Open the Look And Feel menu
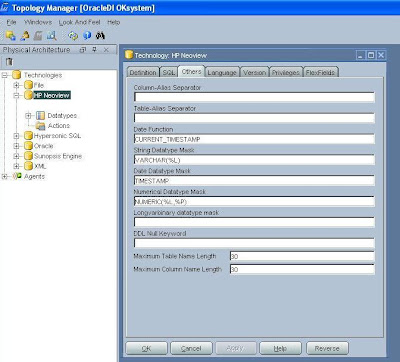400x362 pixels. coord(79,22)
